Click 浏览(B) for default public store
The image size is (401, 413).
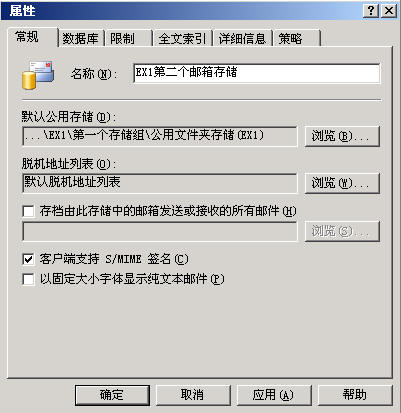tap(342, 136)
